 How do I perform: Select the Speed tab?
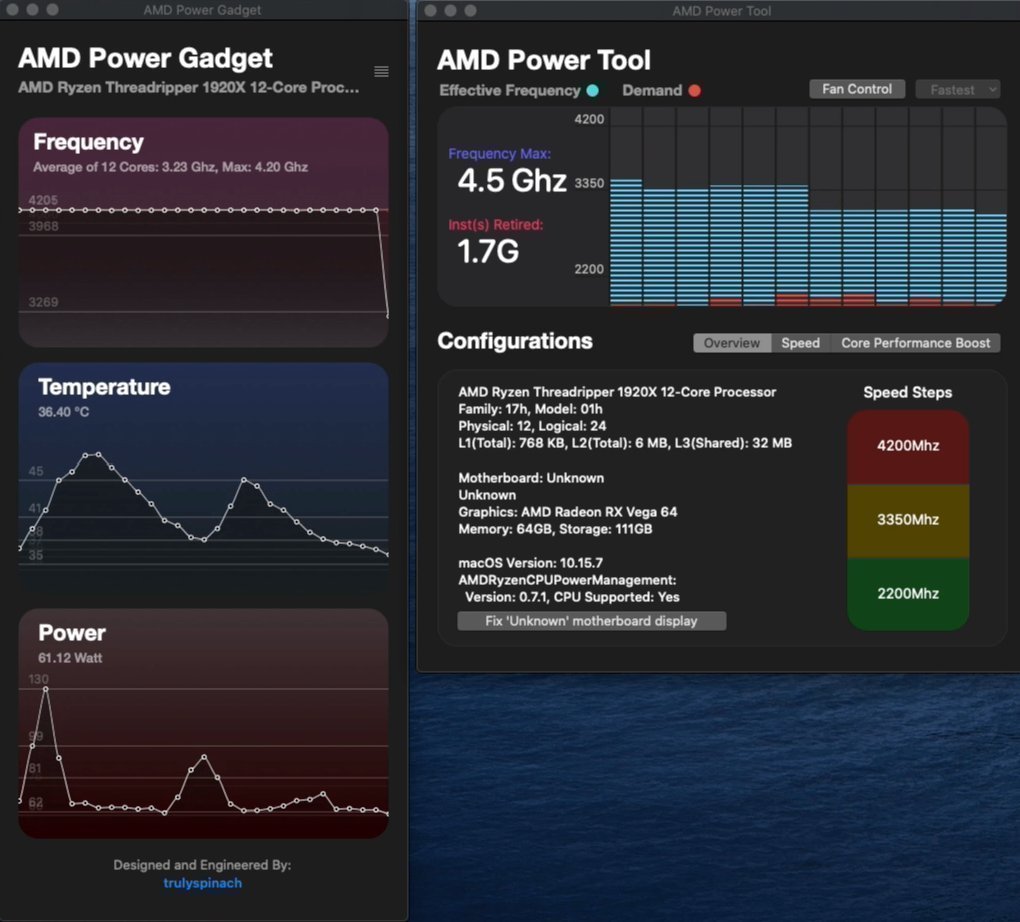tap(800, 343)
